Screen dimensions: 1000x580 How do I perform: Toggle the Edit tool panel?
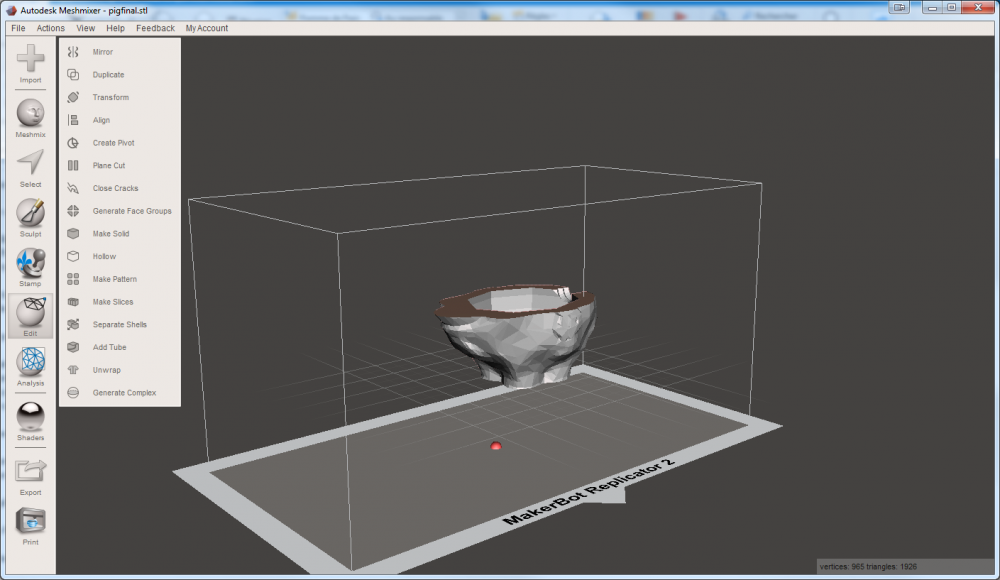point(30,317)
